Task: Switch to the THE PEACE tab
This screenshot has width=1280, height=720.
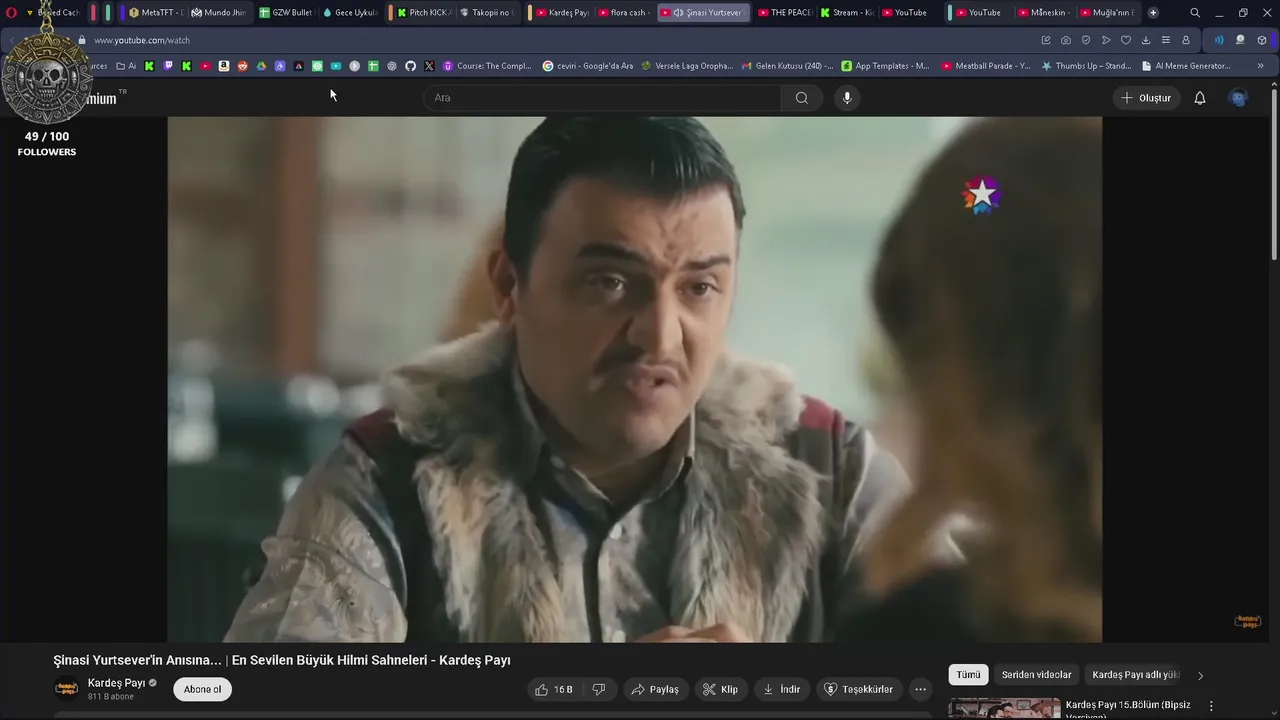Action: (784, 13)
